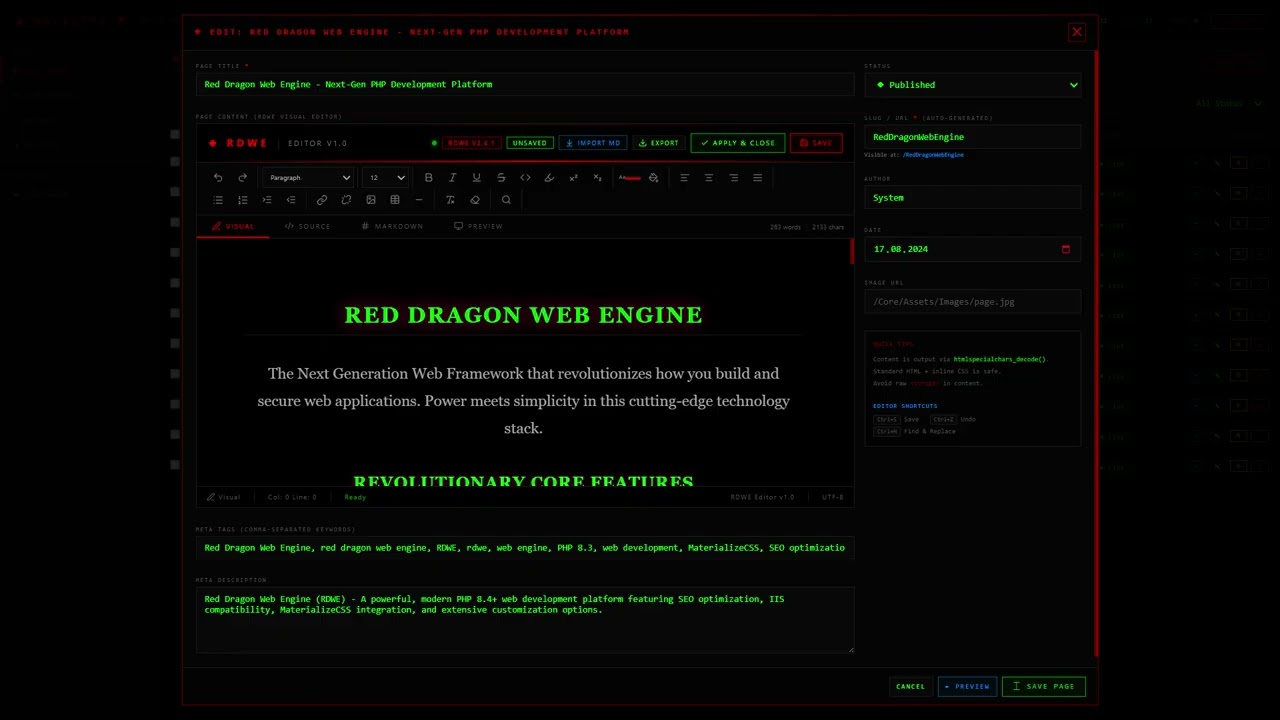Switch to the Source tab
This screenshot has width=1280, height=720.
pyautogui.click(x=307, y=226)
